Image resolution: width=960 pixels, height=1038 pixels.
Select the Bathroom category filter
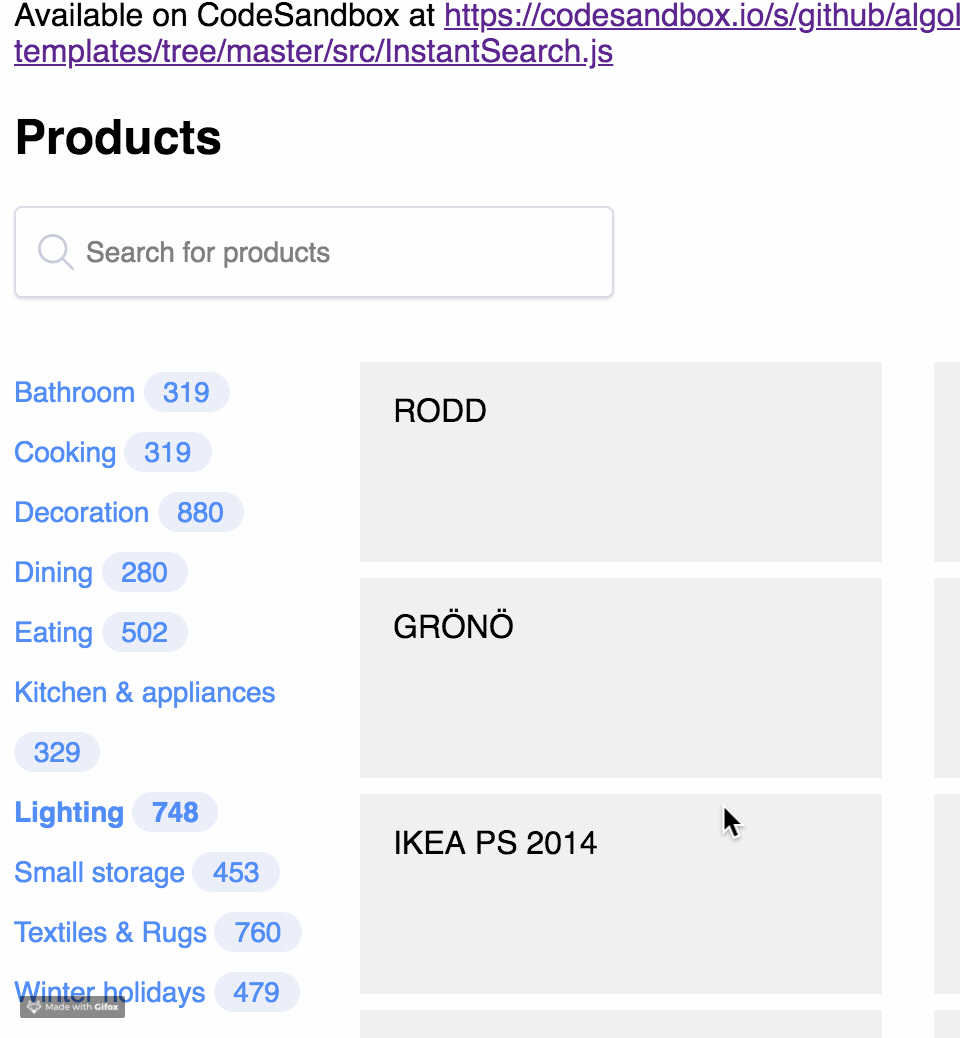tap(74, 392)
